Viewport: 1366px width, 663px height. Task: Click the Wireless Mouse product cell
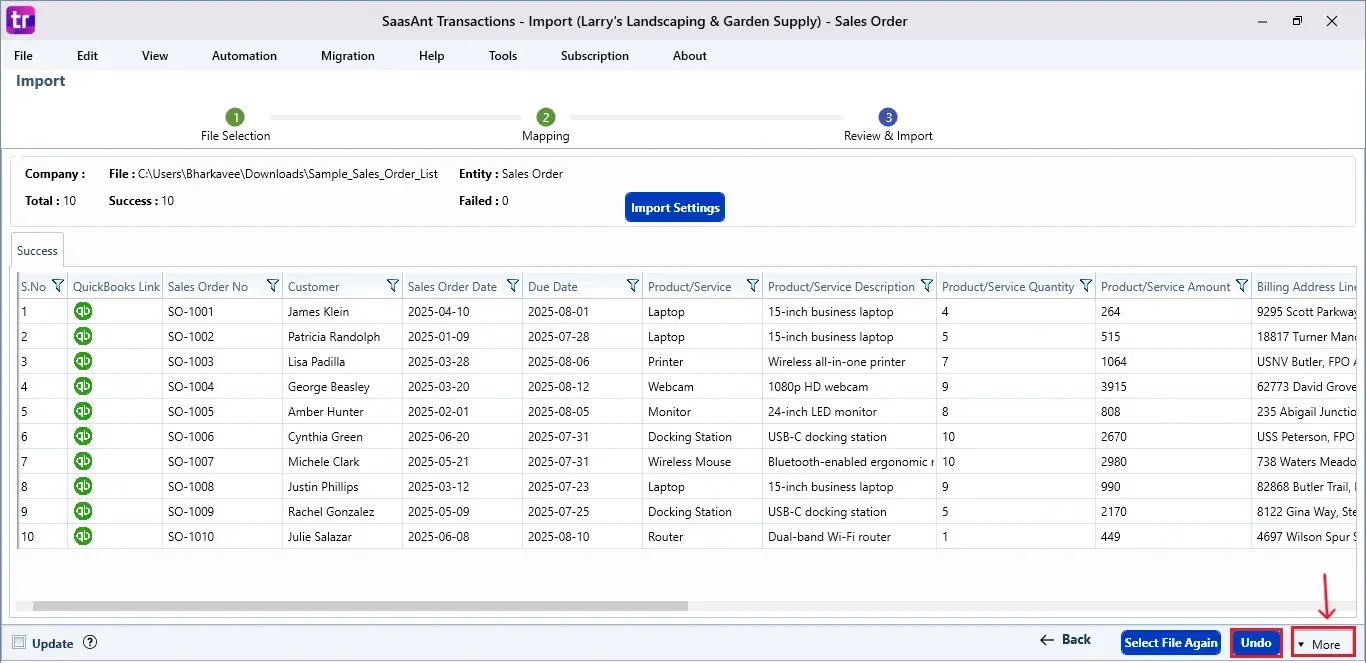702,462
